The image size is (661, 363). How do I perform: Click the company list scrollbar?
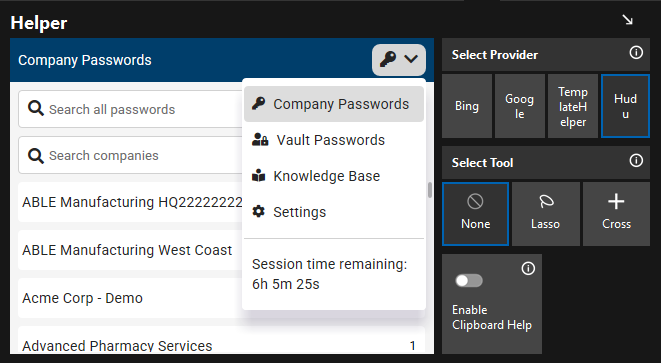[x=430, y=190]
